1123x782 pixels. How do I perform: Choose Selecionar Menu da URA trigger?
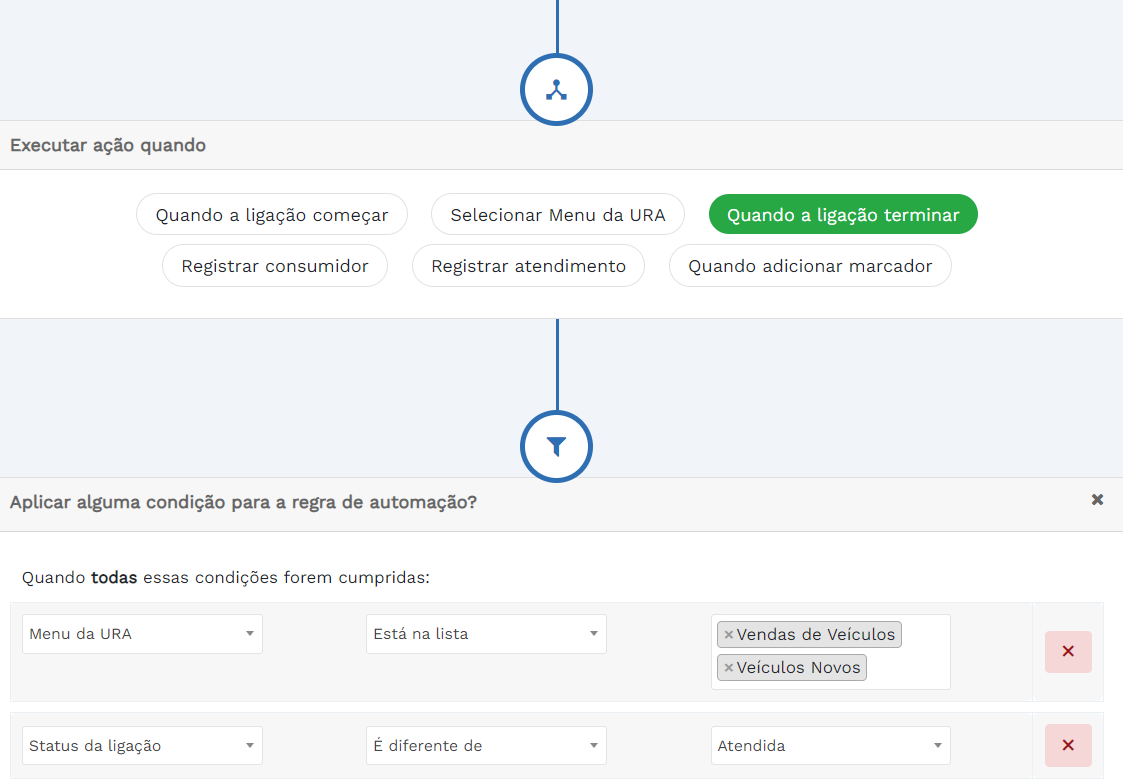(x=557, y=215)
